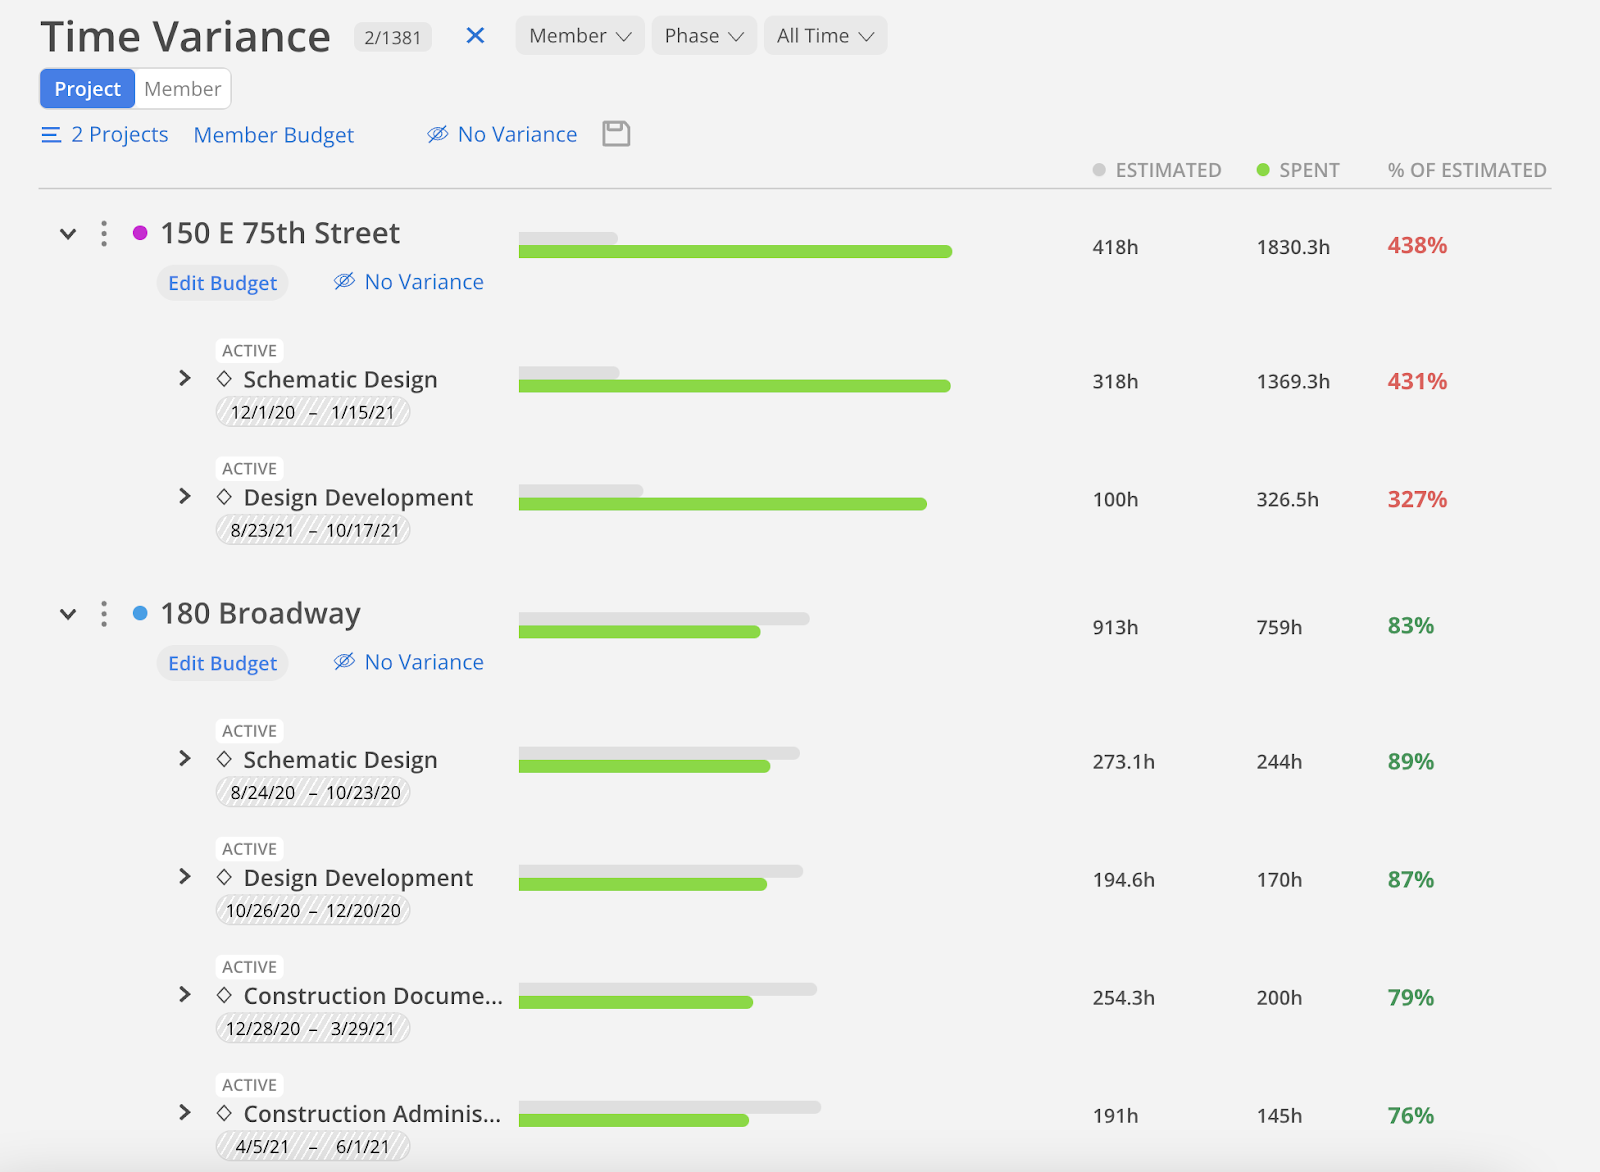Toggle No Variance for 180 Broadway
1600x1172 pixels.
point(409,662)
